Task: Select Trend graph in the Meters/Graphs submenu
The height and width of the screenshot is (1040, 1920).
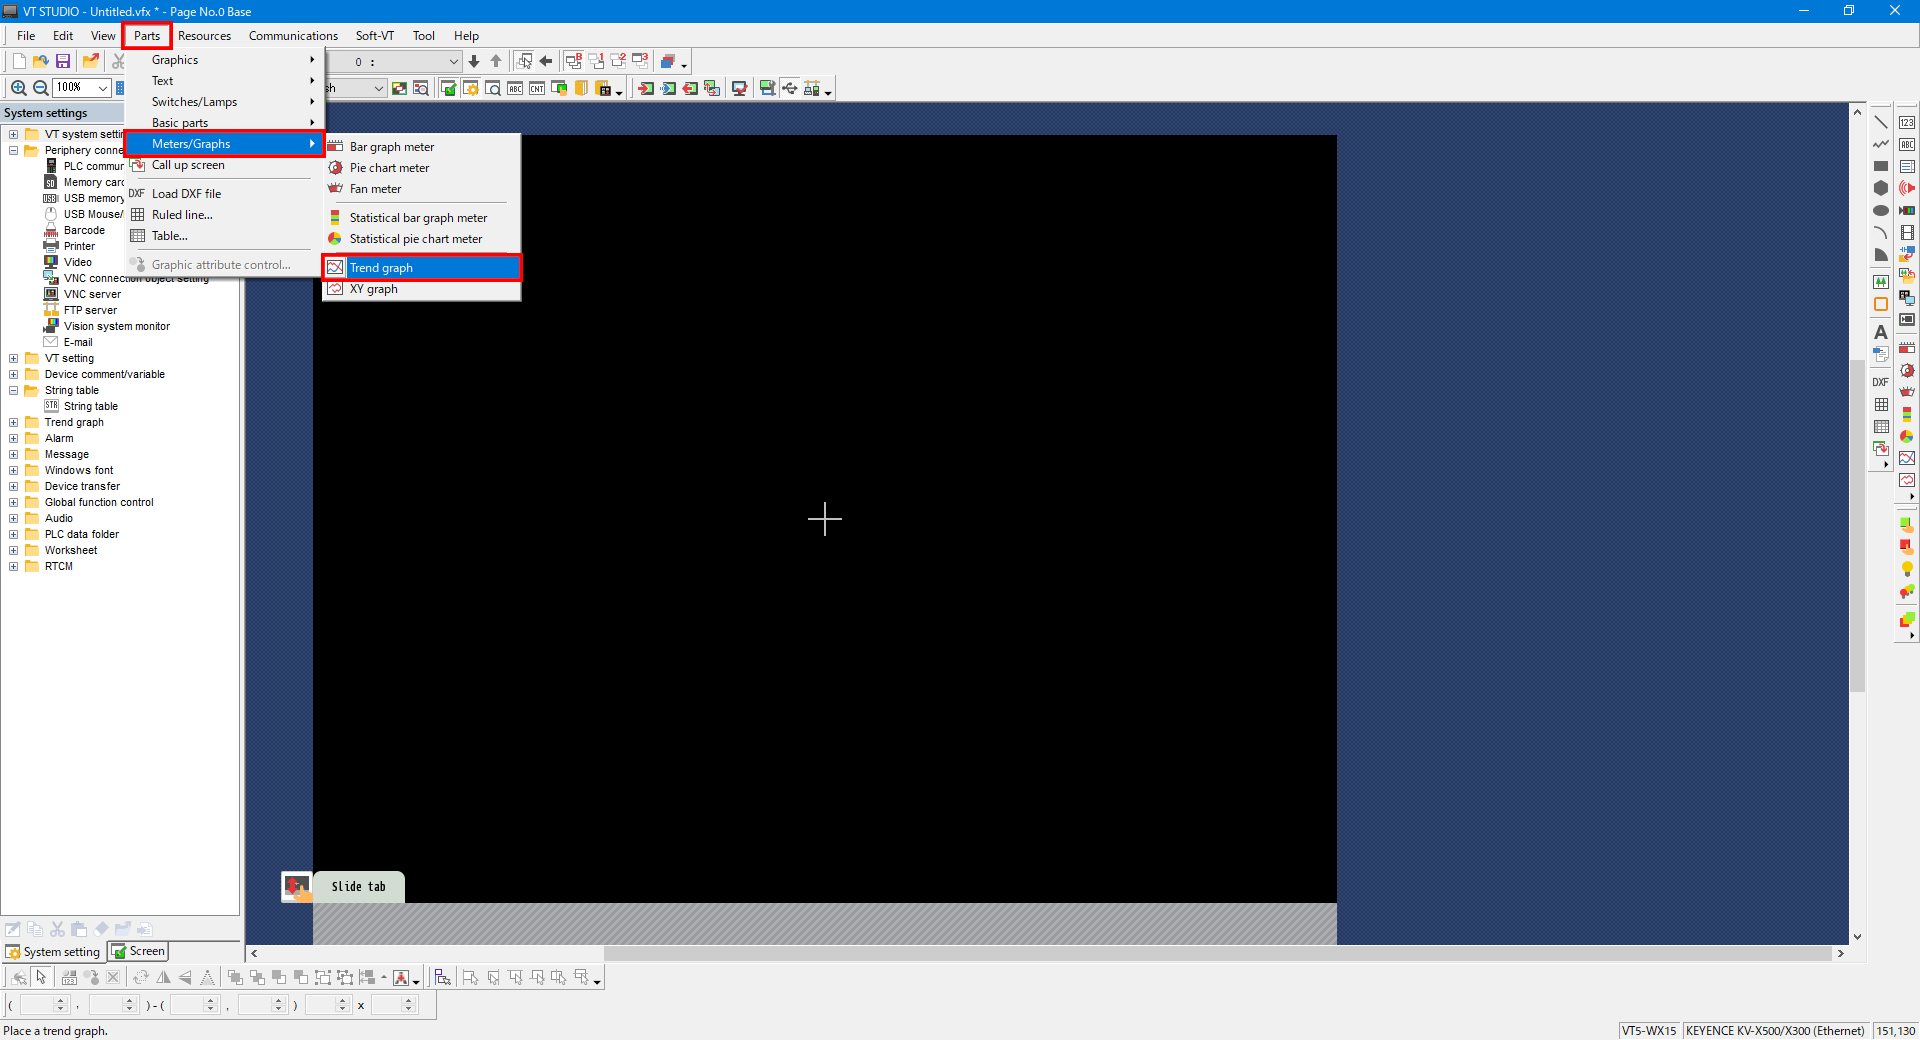Action: [381, 268]
